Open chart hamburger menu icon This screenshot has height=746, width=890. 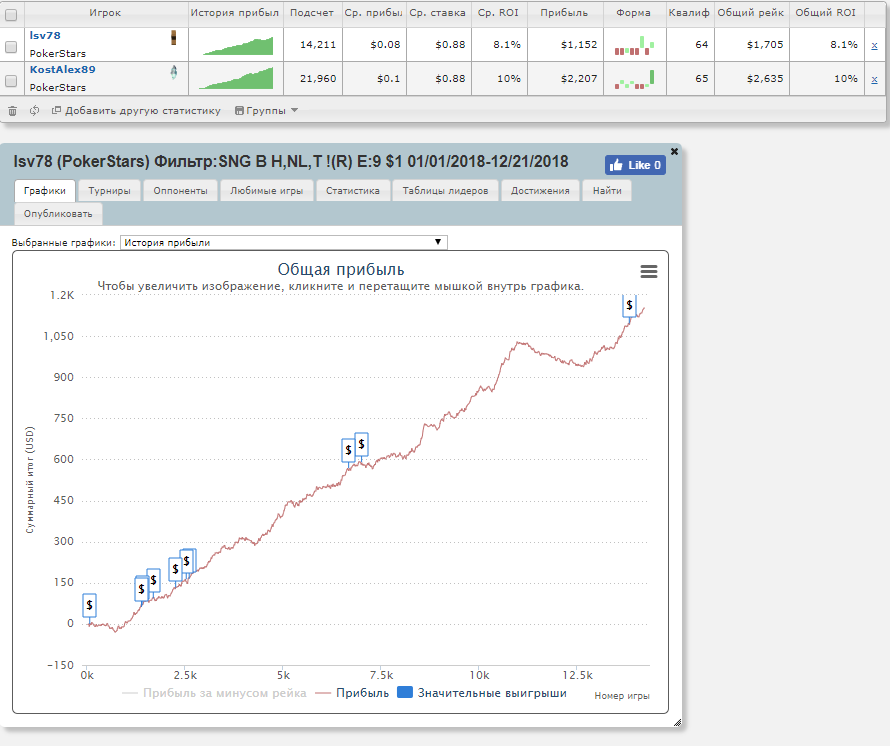click(x=649, y=271)
